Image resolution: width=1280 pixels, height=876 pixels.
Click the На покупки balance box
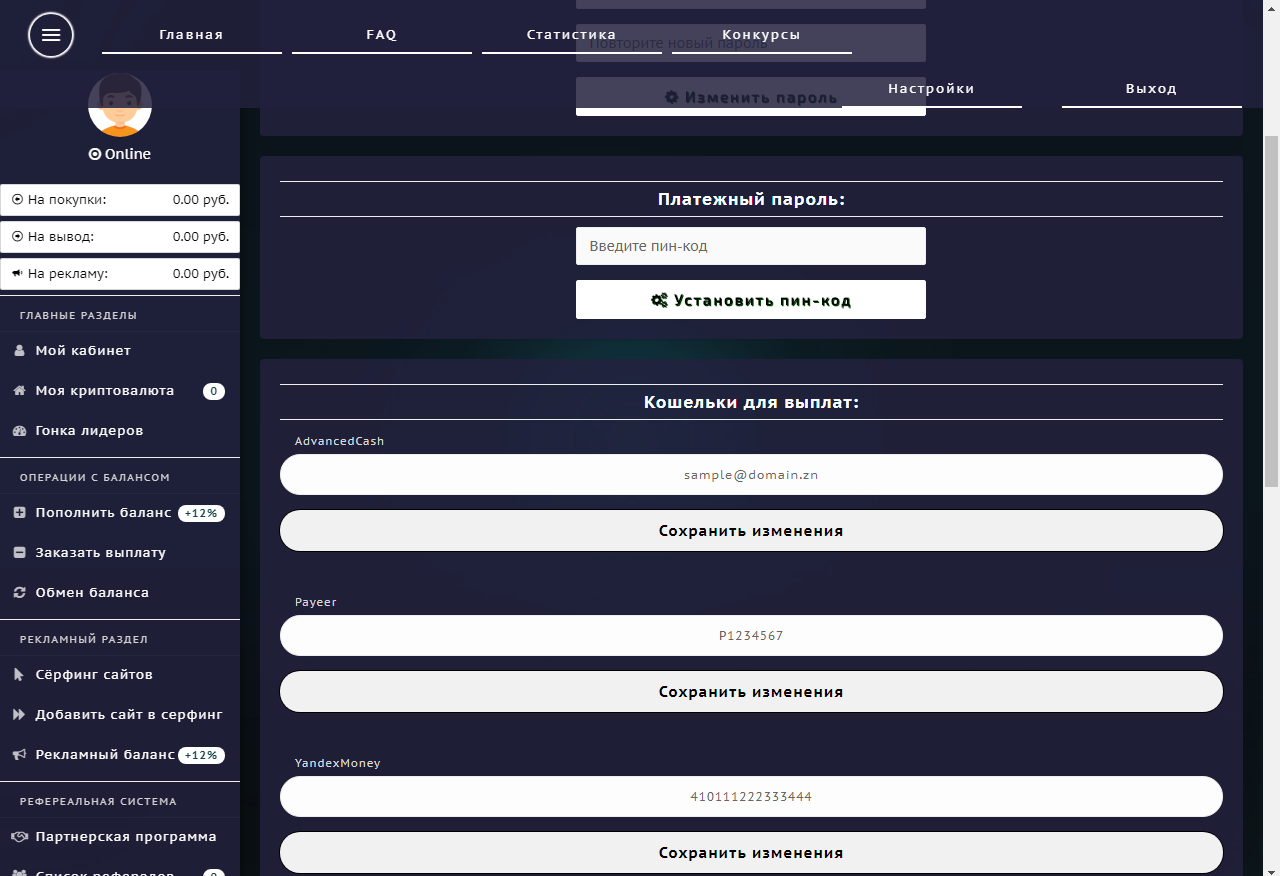[120, 200]
